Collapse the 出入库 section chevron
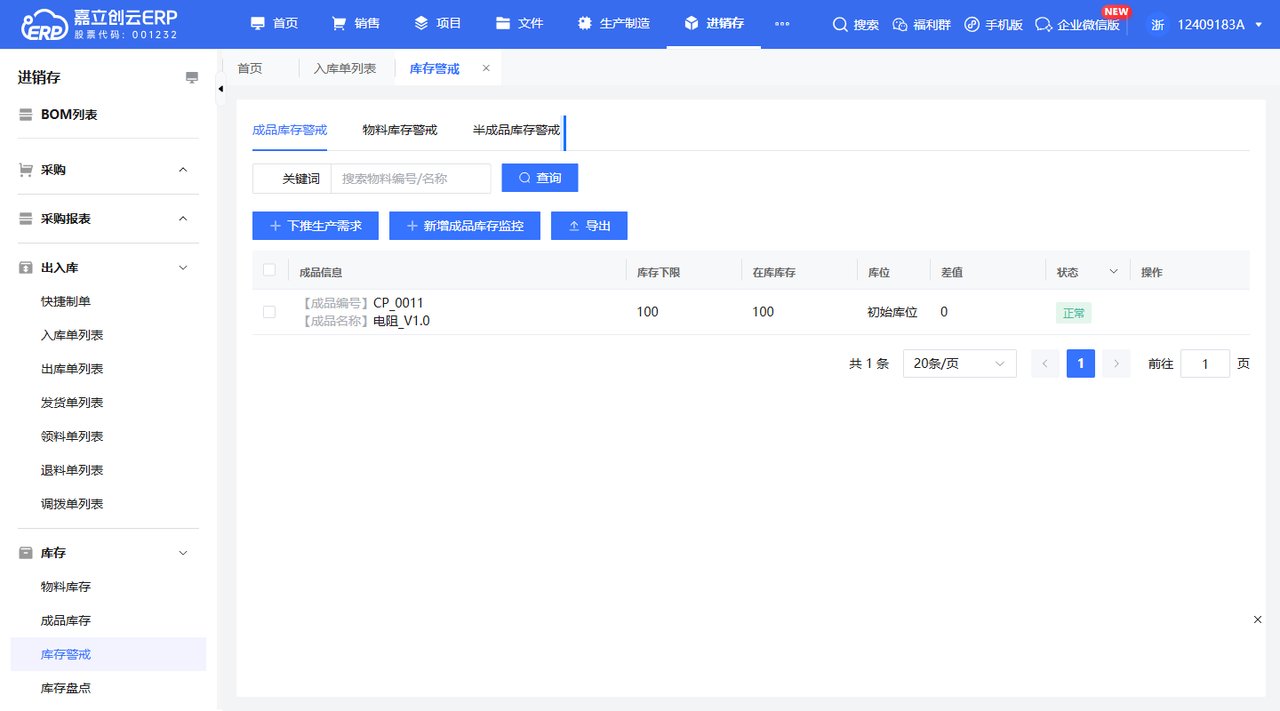Viewport: 1280px width, 711px height. [183, 268]
